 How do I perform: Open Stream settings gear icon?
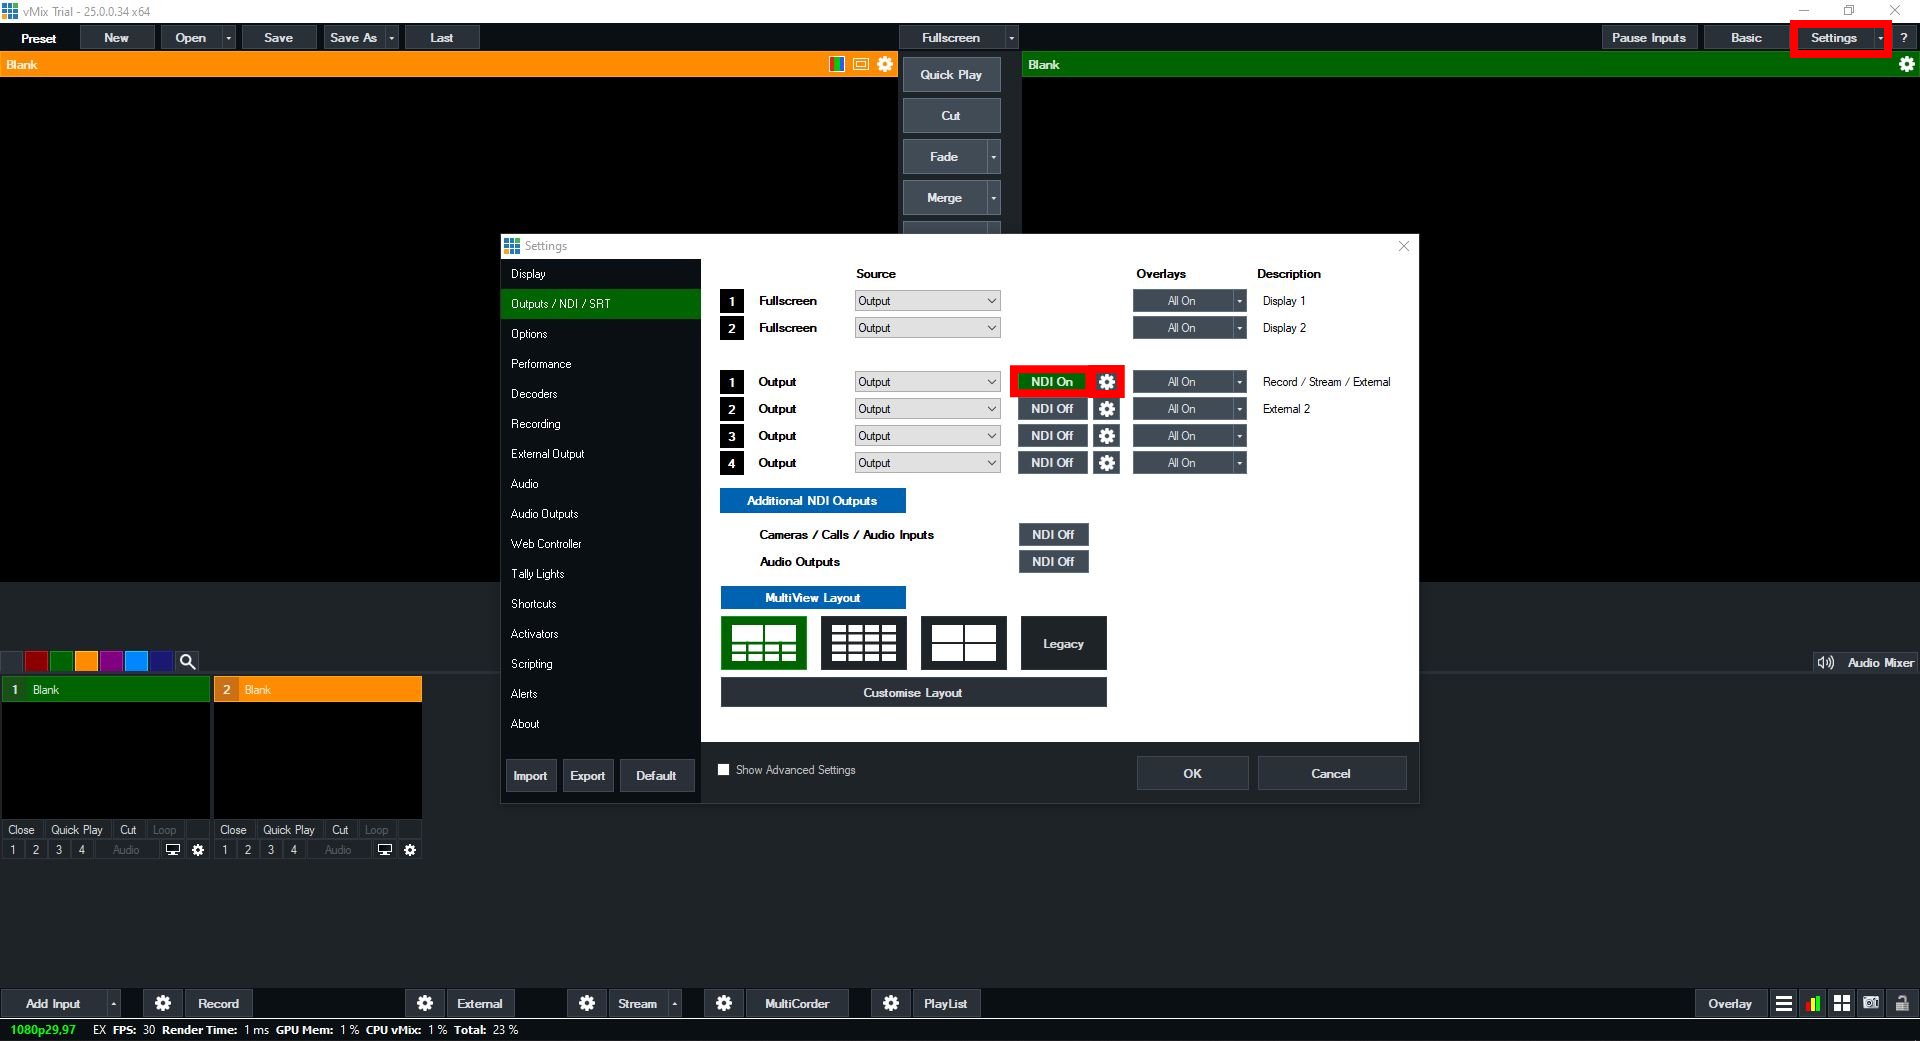coord(587,1003)
